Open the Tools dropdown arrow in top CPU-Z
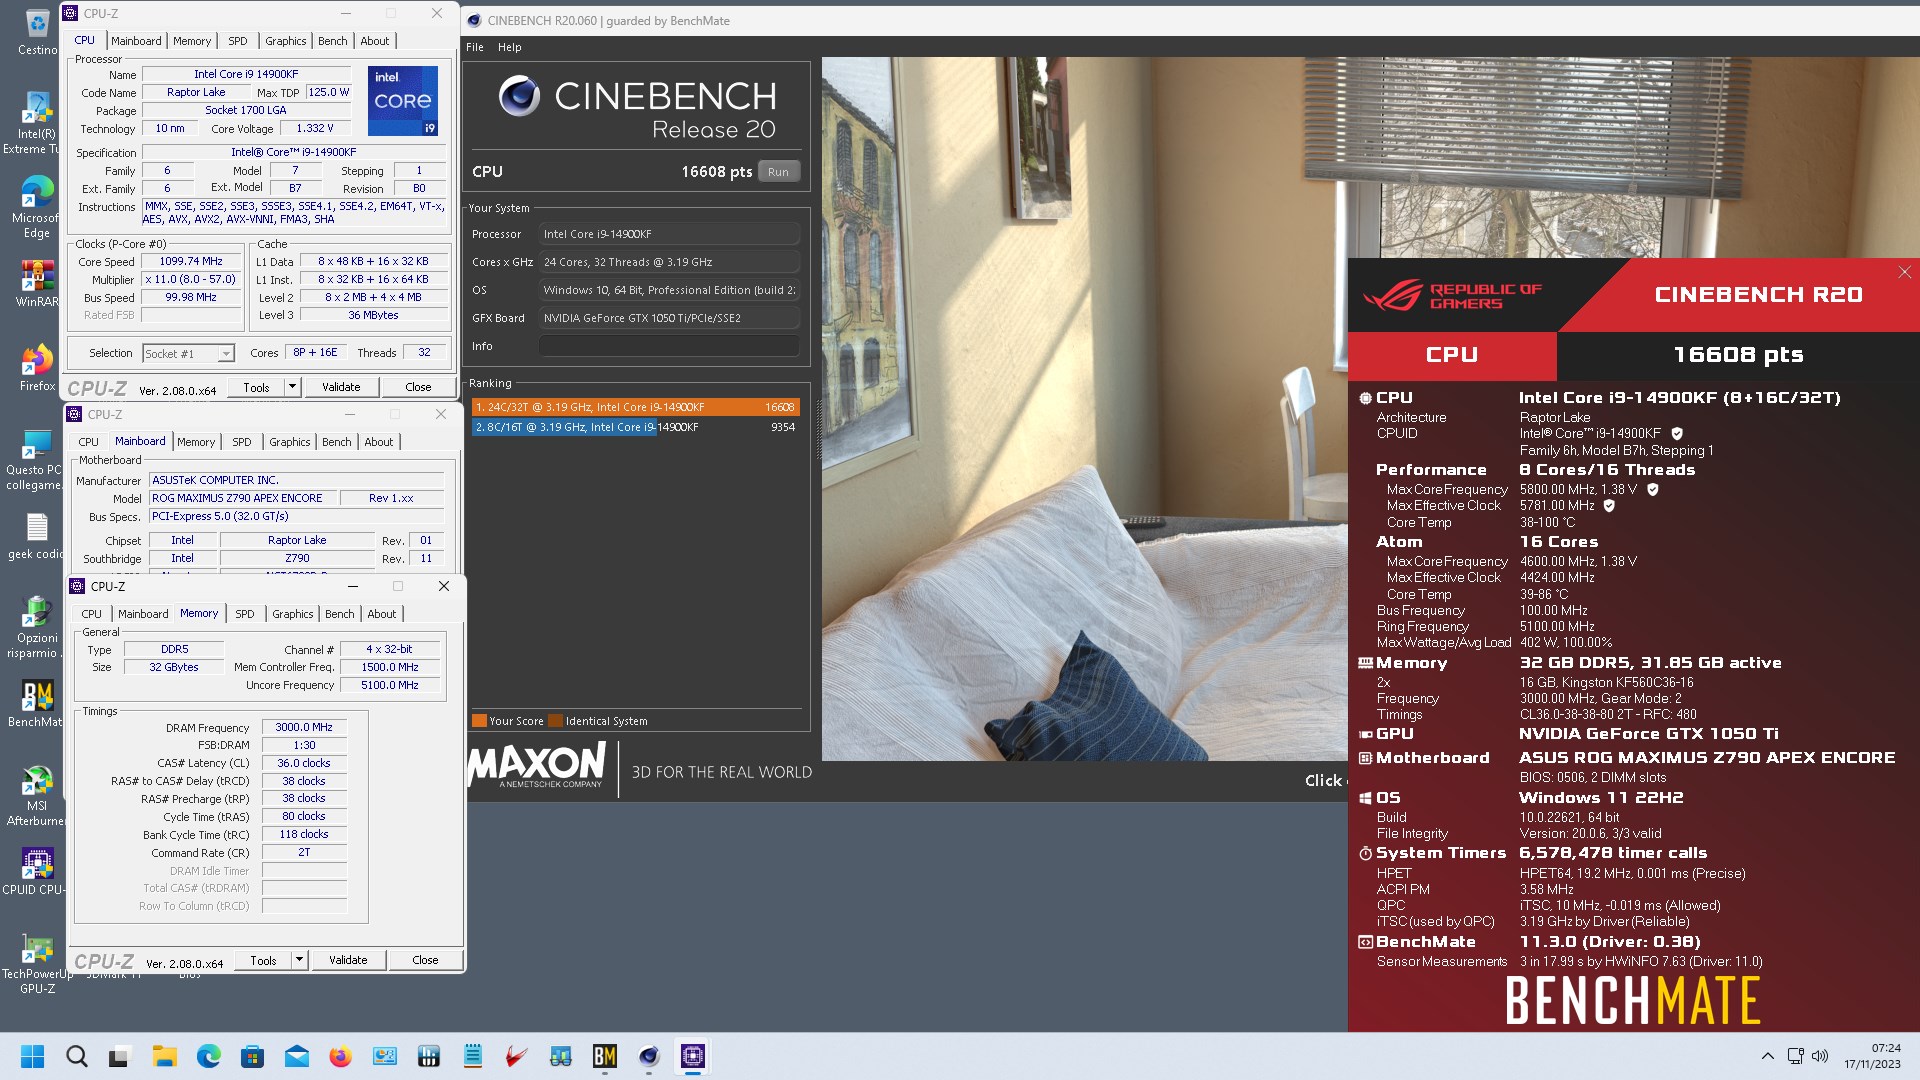The height and width of the screenshot is (1080, 1920). pos(292,387)
